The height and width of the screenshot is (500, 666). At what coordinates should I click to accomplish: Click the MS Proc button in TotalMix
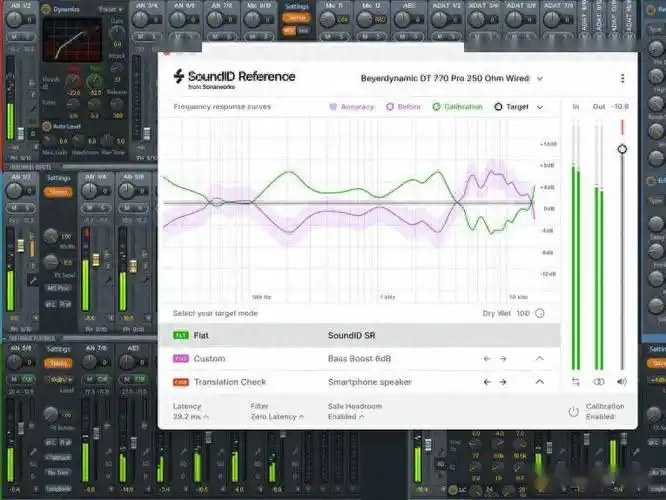(59, 288)
